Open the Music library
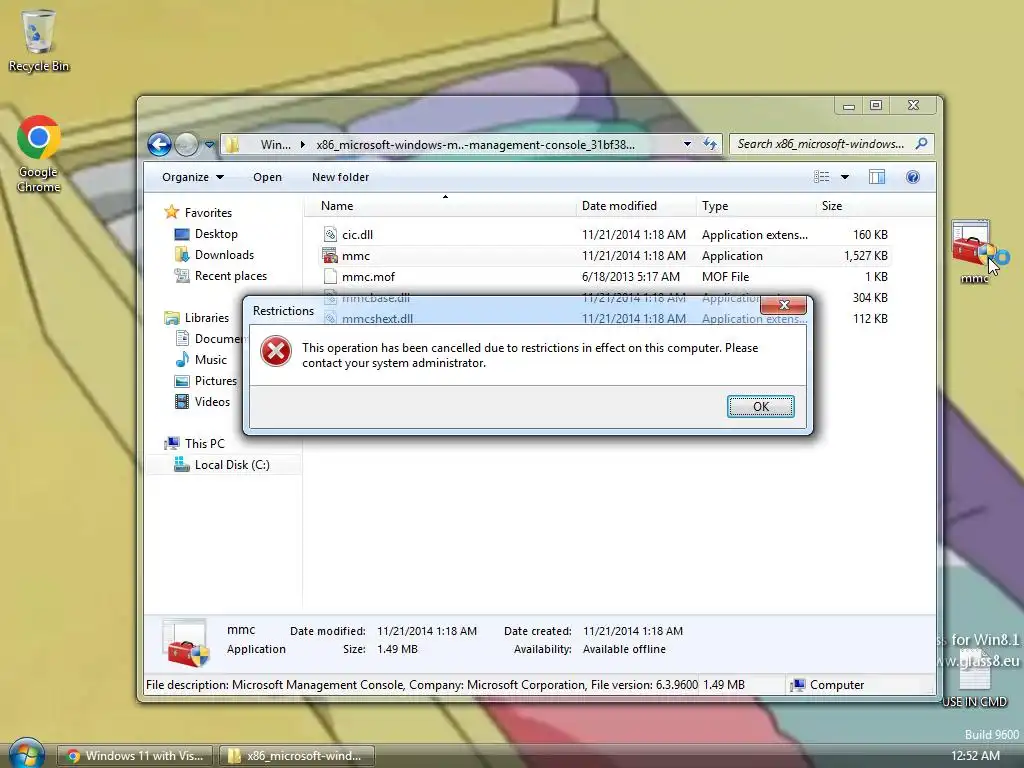Screen dimensions: 1024x768 pos(211,360)
